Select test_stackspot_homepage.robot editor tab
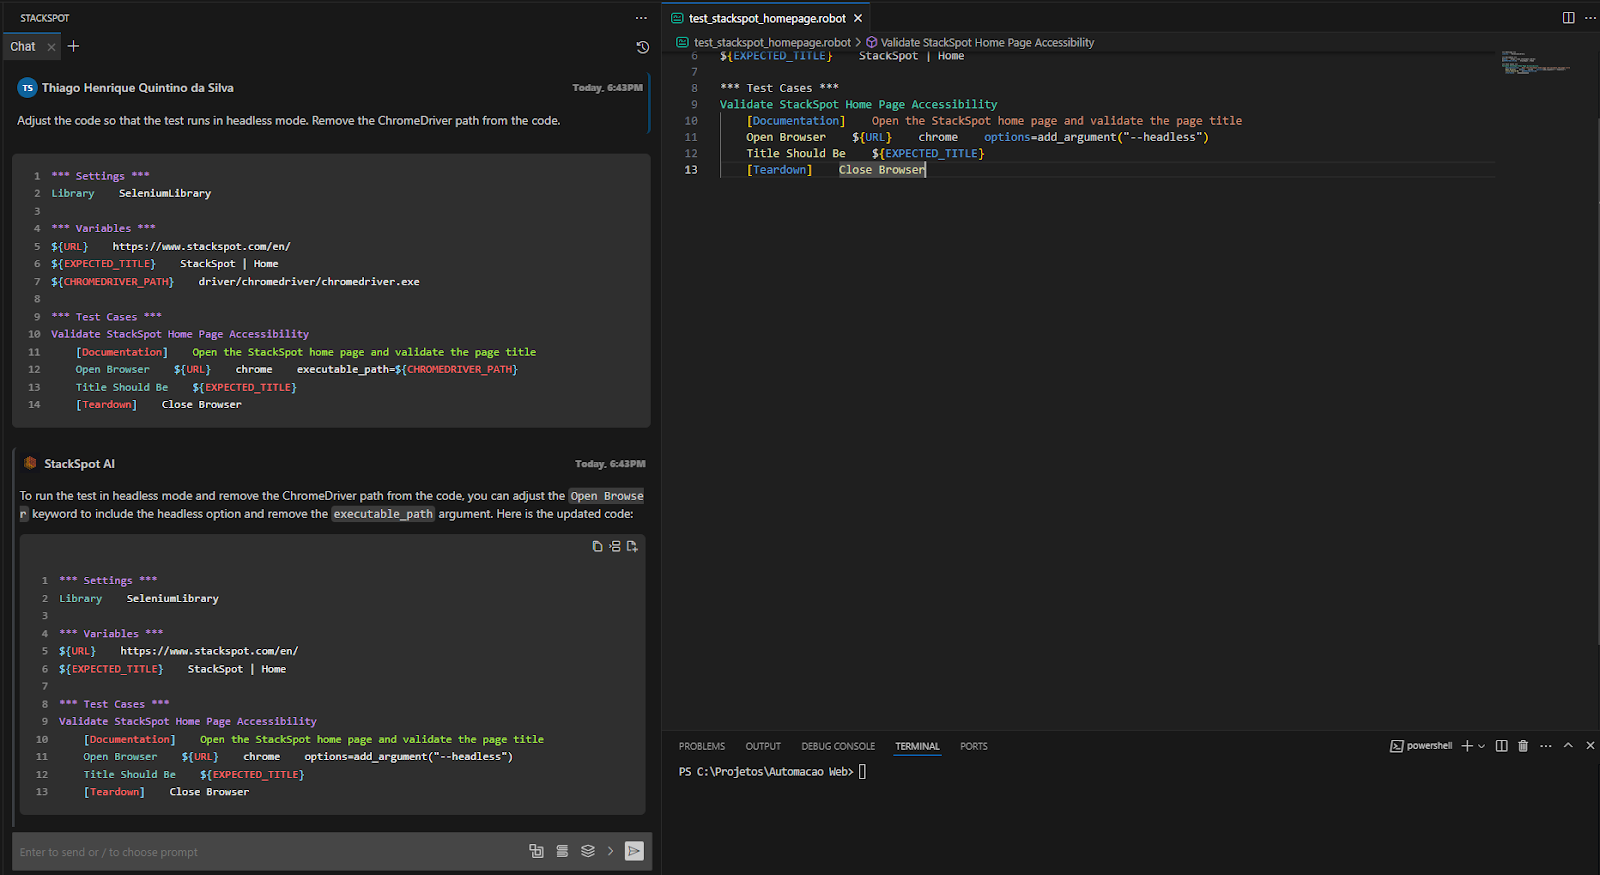This screenshot has width=1600, height=875. point(767,18)
